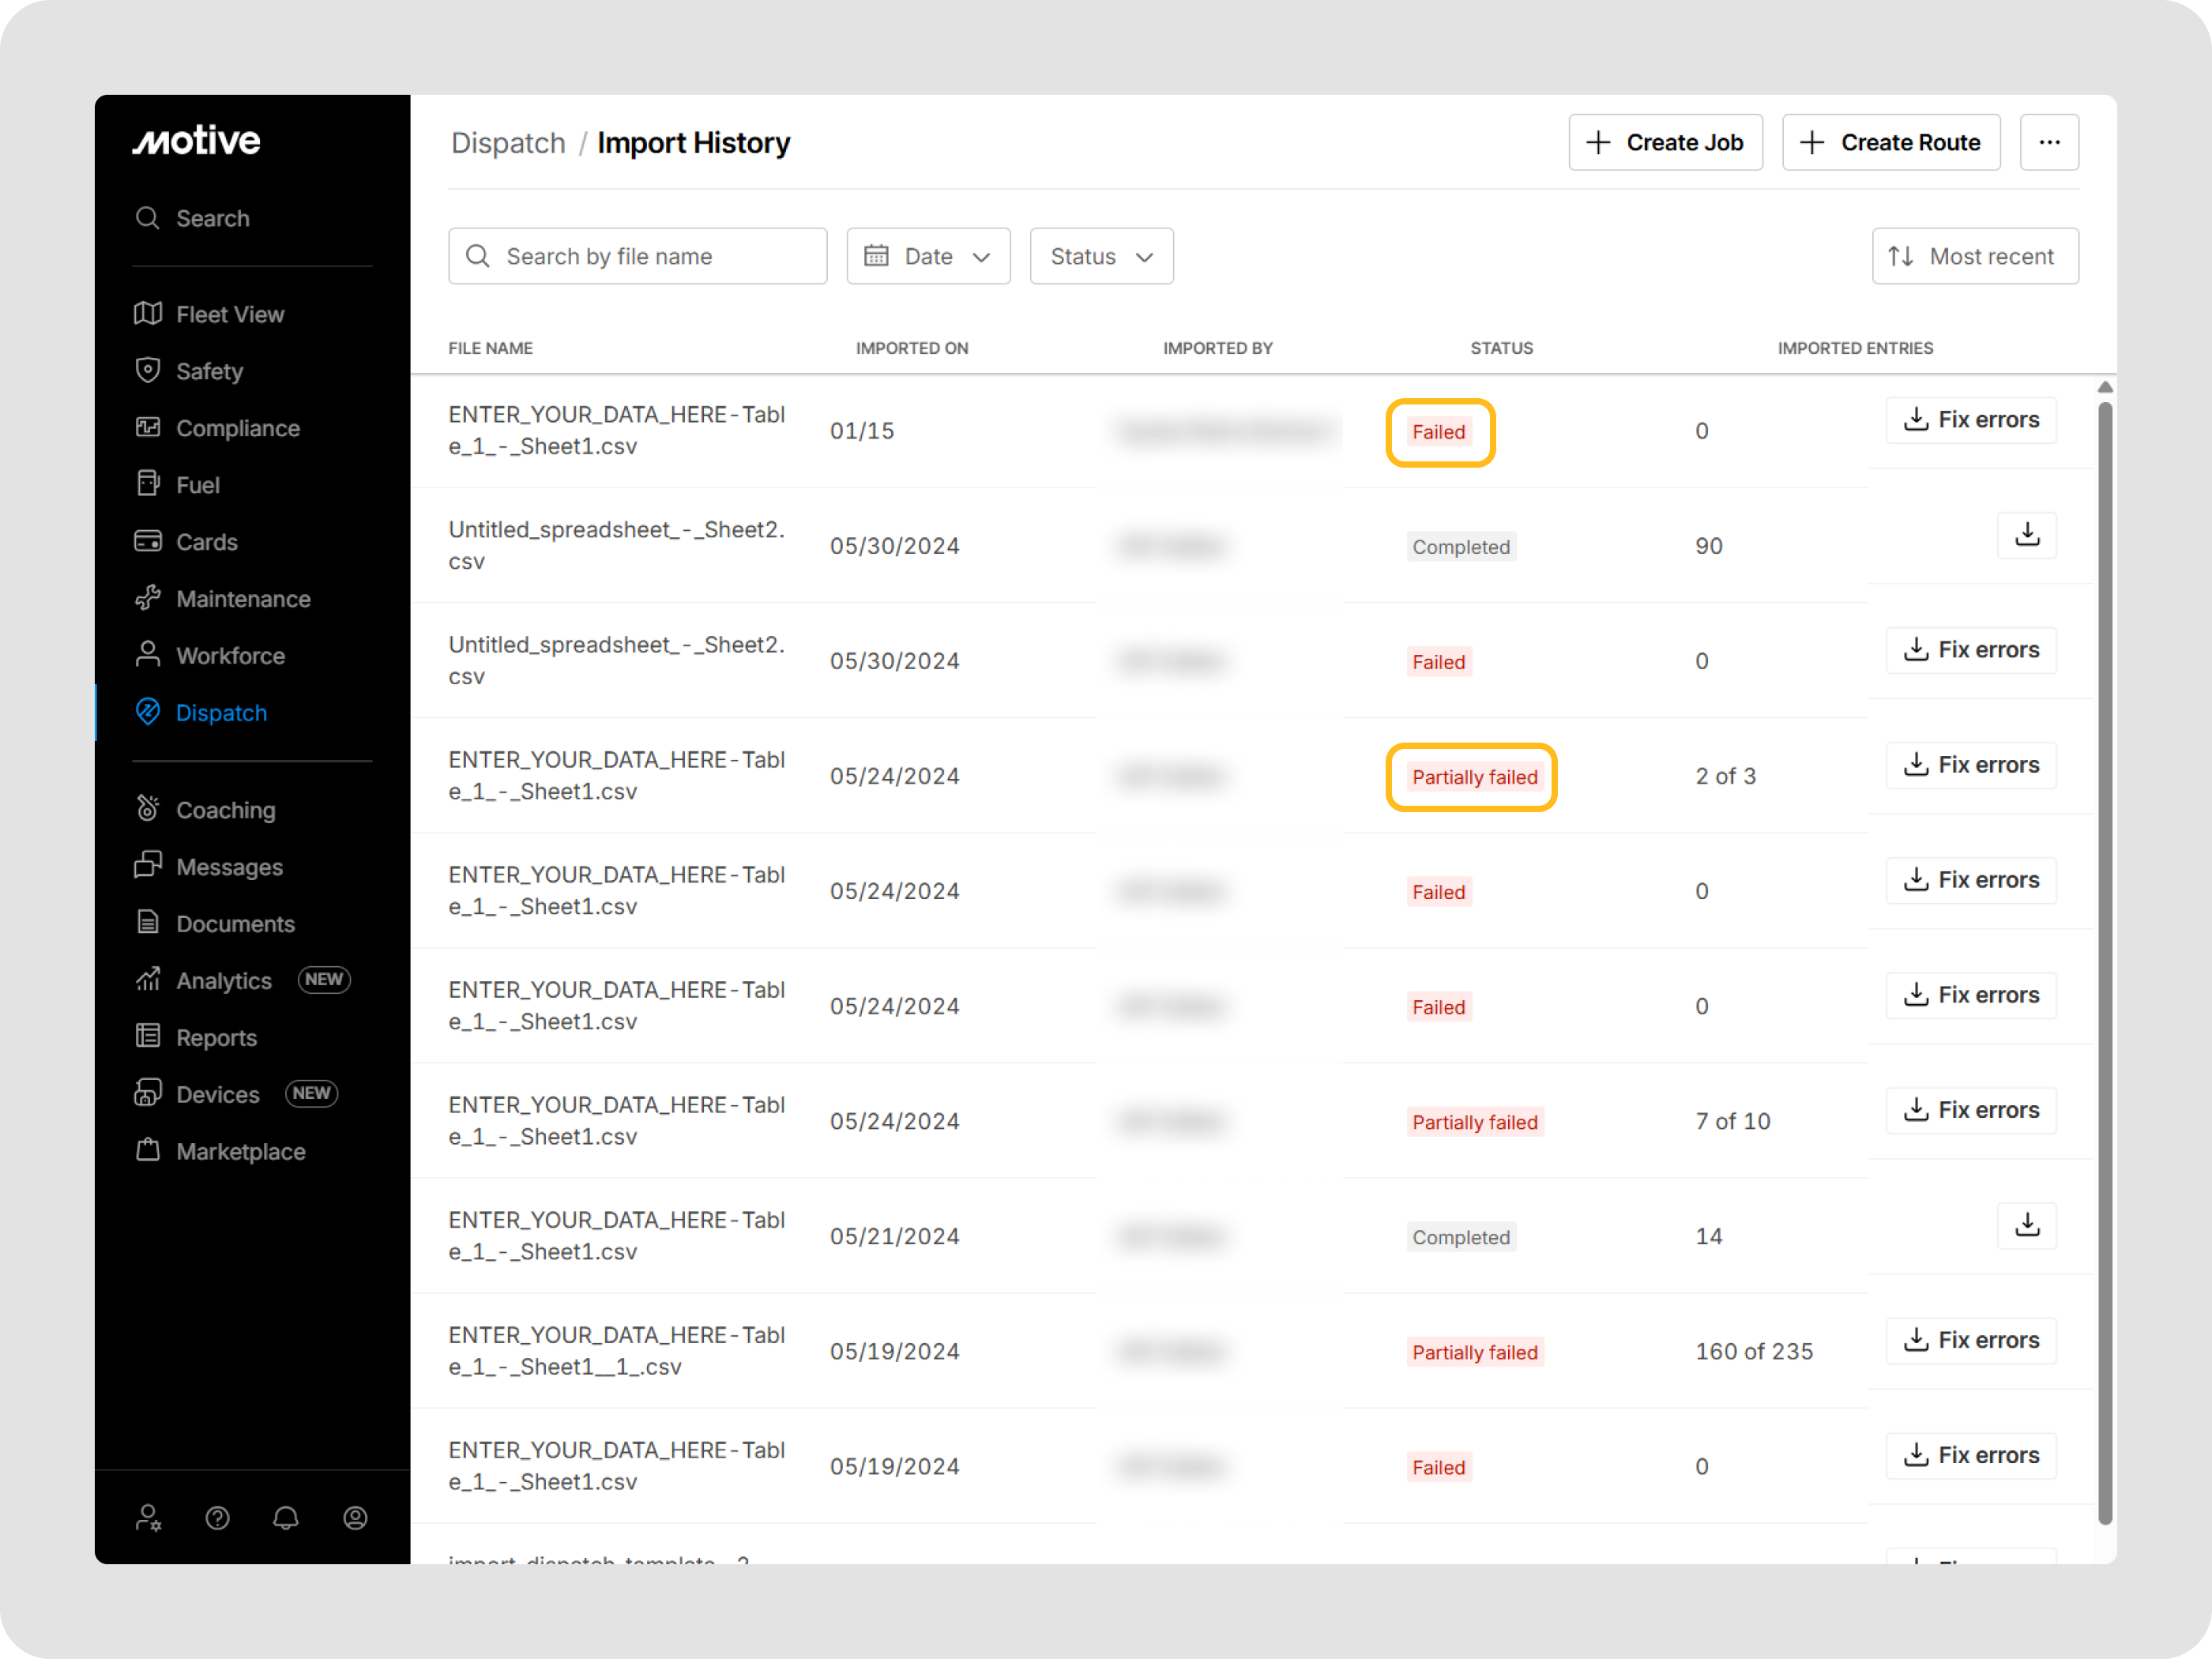
Task: Expand the Date filter dropdown
Action: (x=928, y=257)
